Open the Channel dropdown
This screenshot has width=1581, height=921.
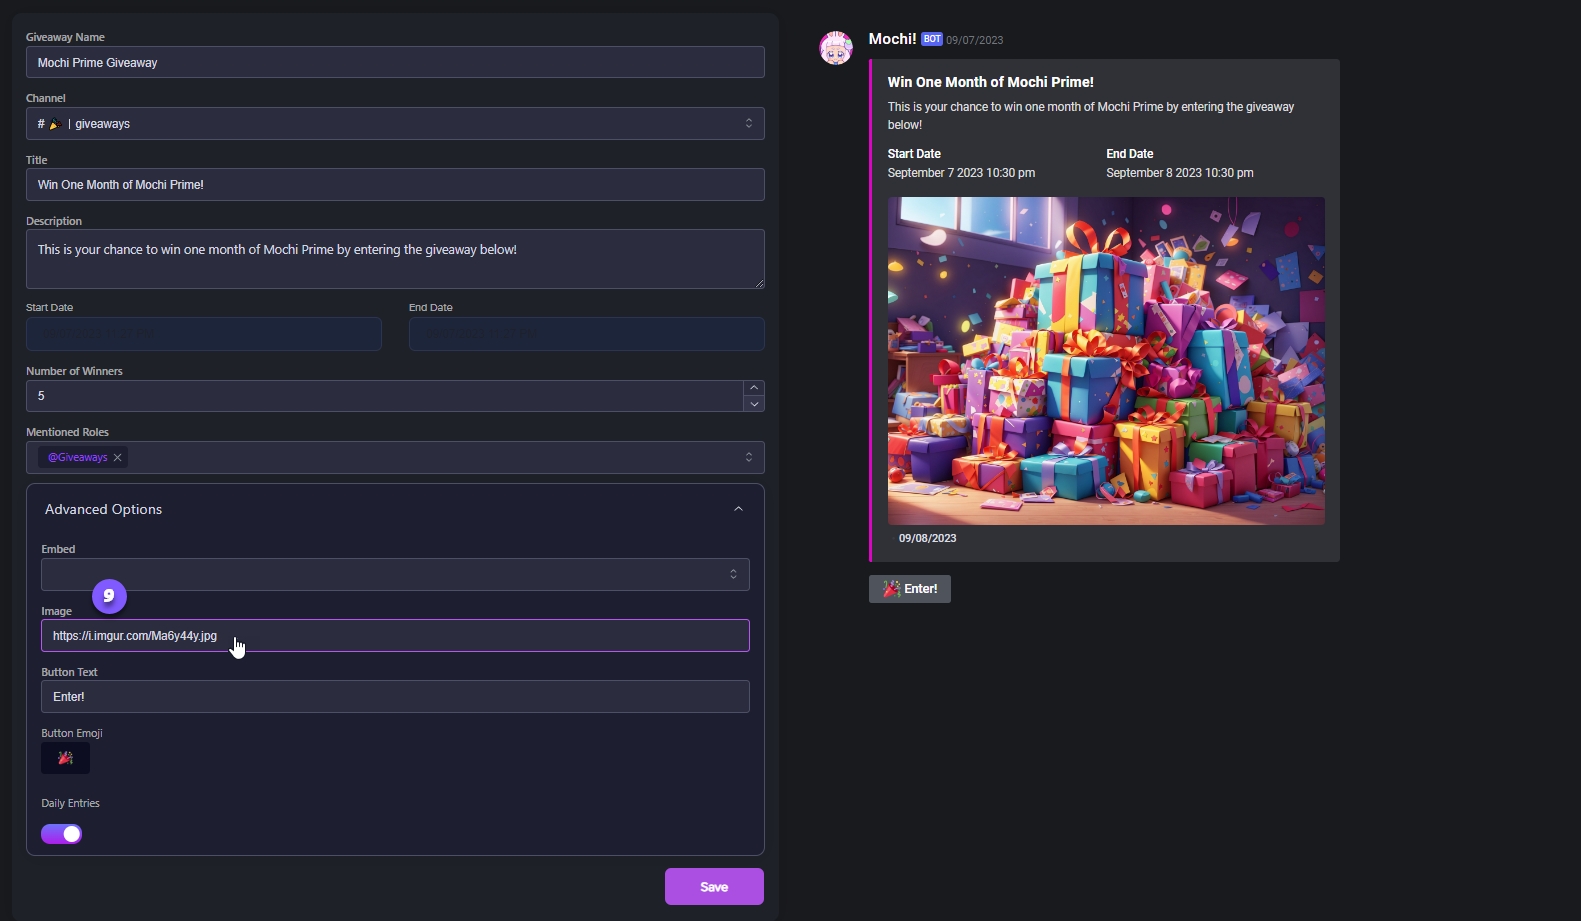pyautogui.click(x=395, y=123)
